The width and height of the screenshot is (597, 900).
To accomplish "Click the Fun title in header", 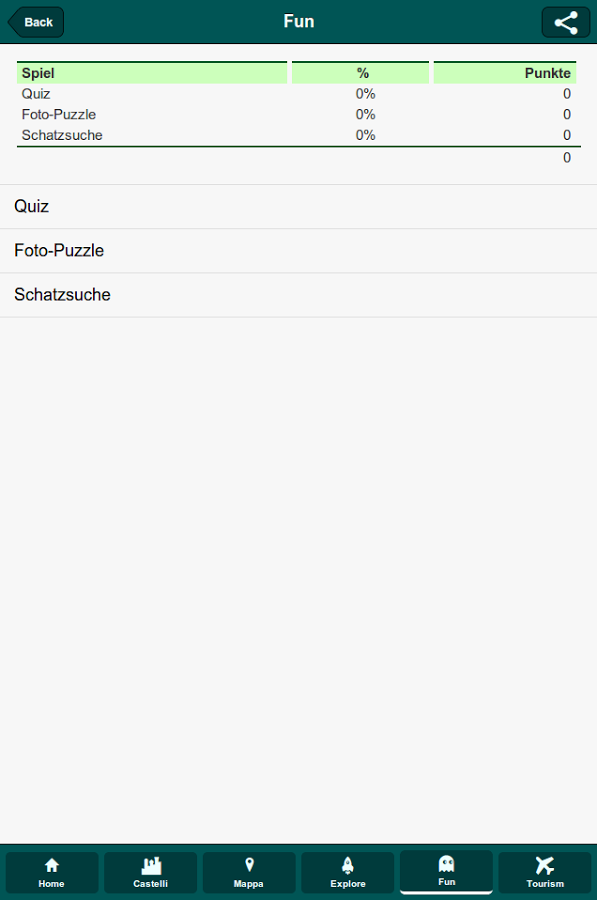I will [298, 21].
